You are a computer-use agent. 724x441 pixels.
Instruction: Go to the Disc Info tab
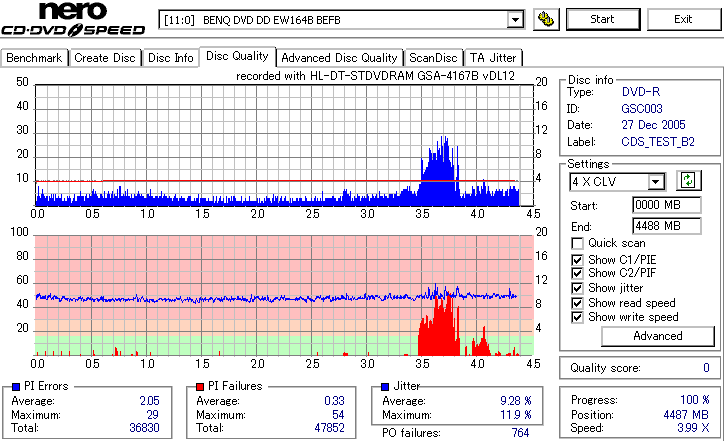[x=170, y=58]
